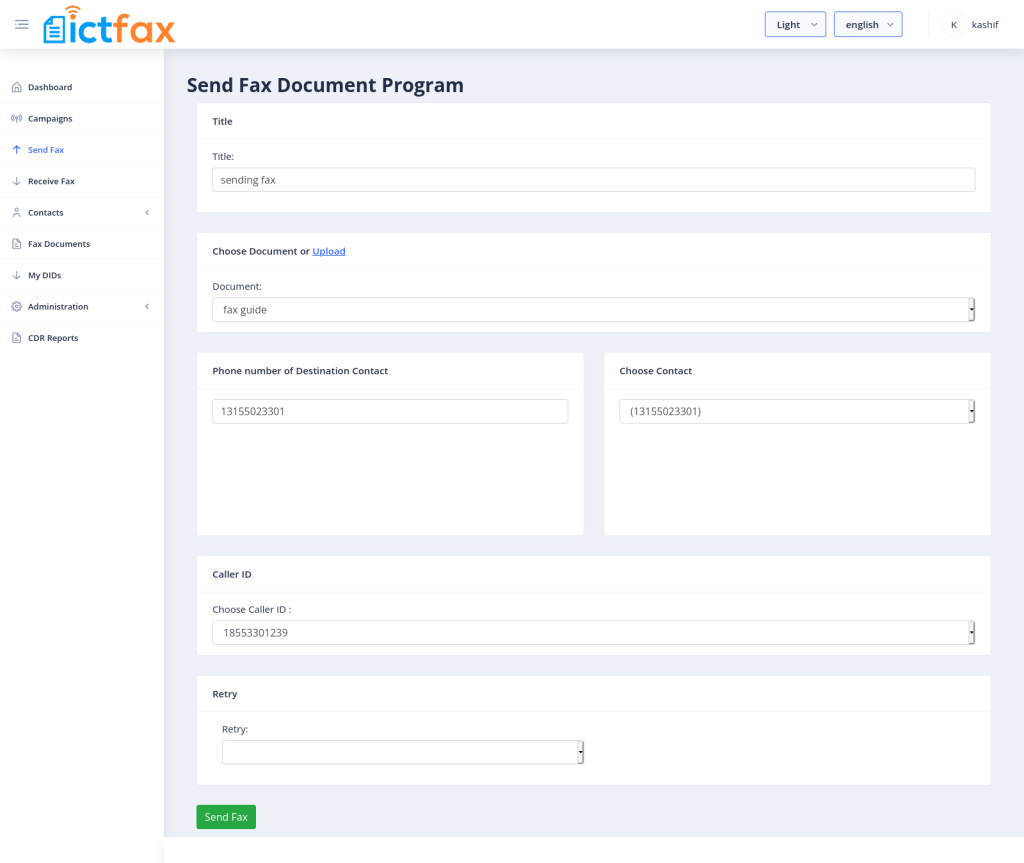Open Fax Documents in the sidebar

point(82,244)
